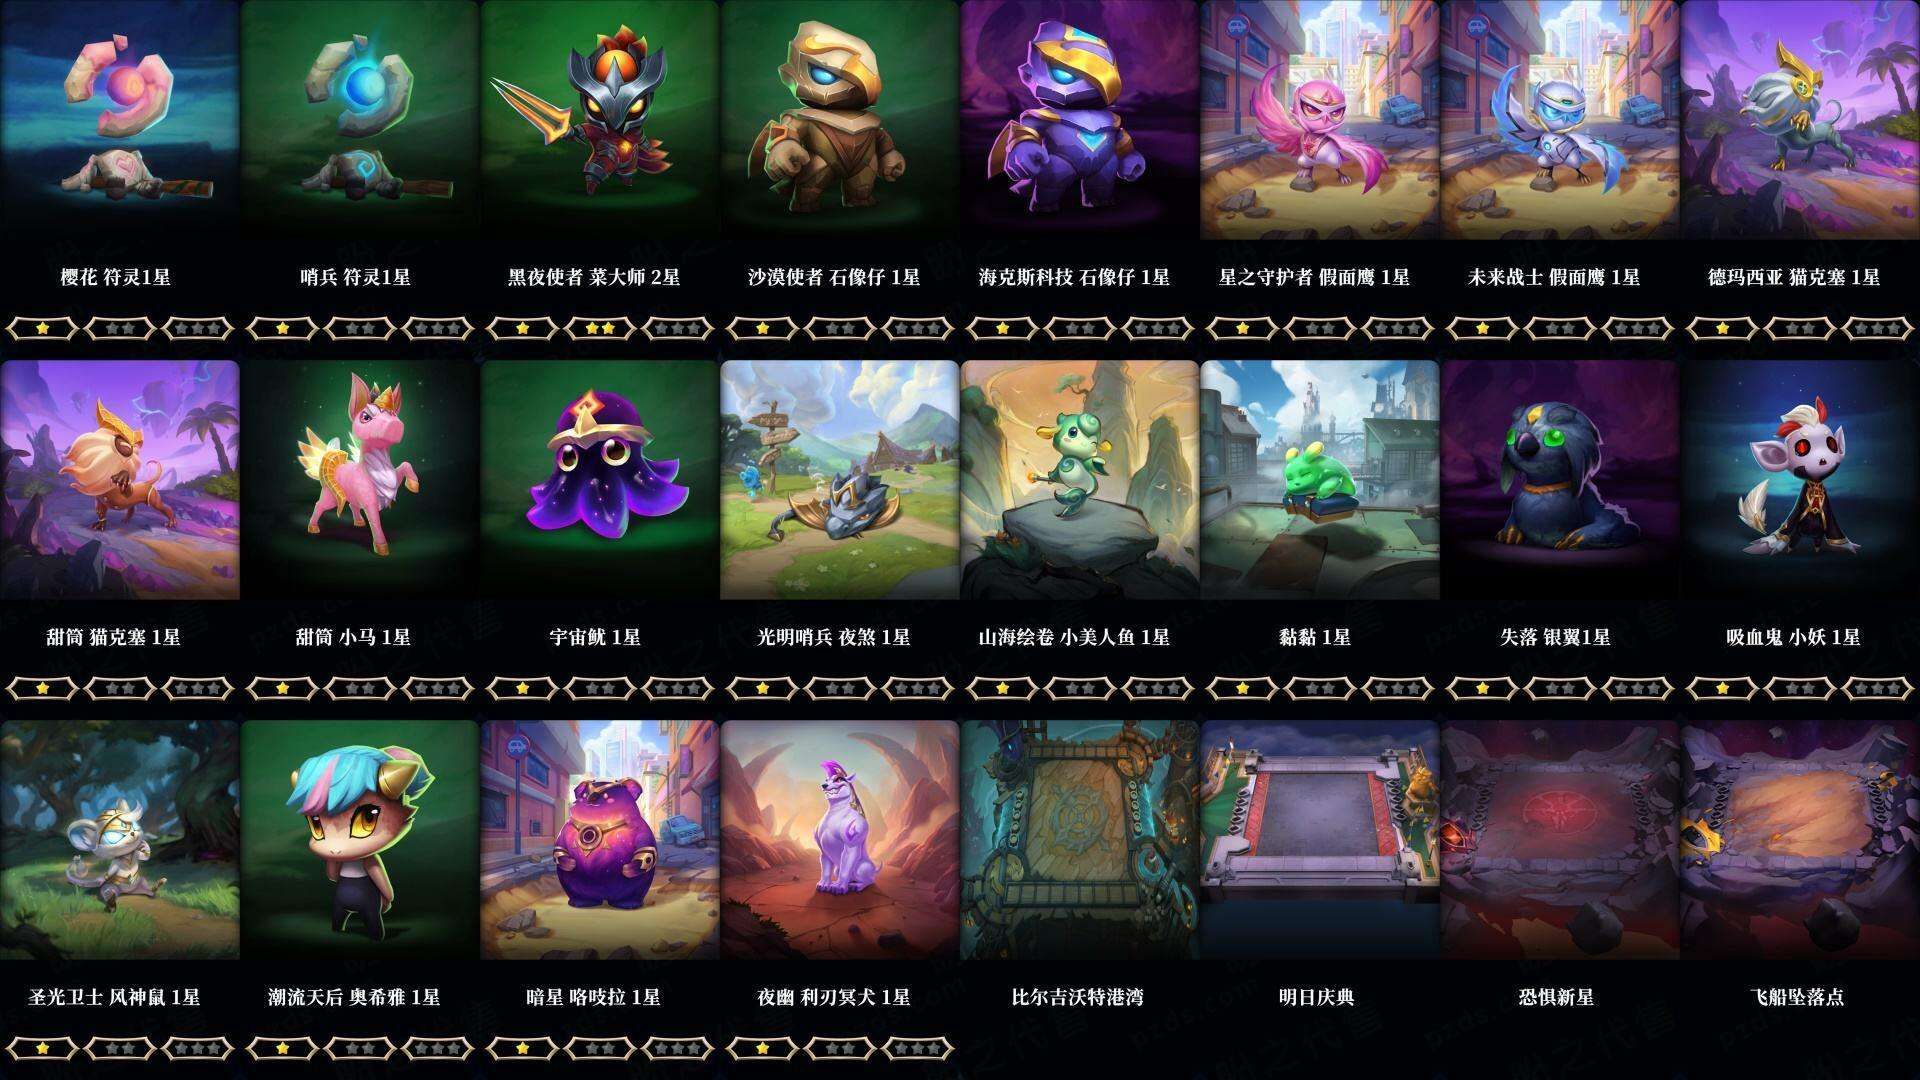Select two-star badge under 黑夜使者 菜大师
The image size is (1920, 1080).
point(599,328)
